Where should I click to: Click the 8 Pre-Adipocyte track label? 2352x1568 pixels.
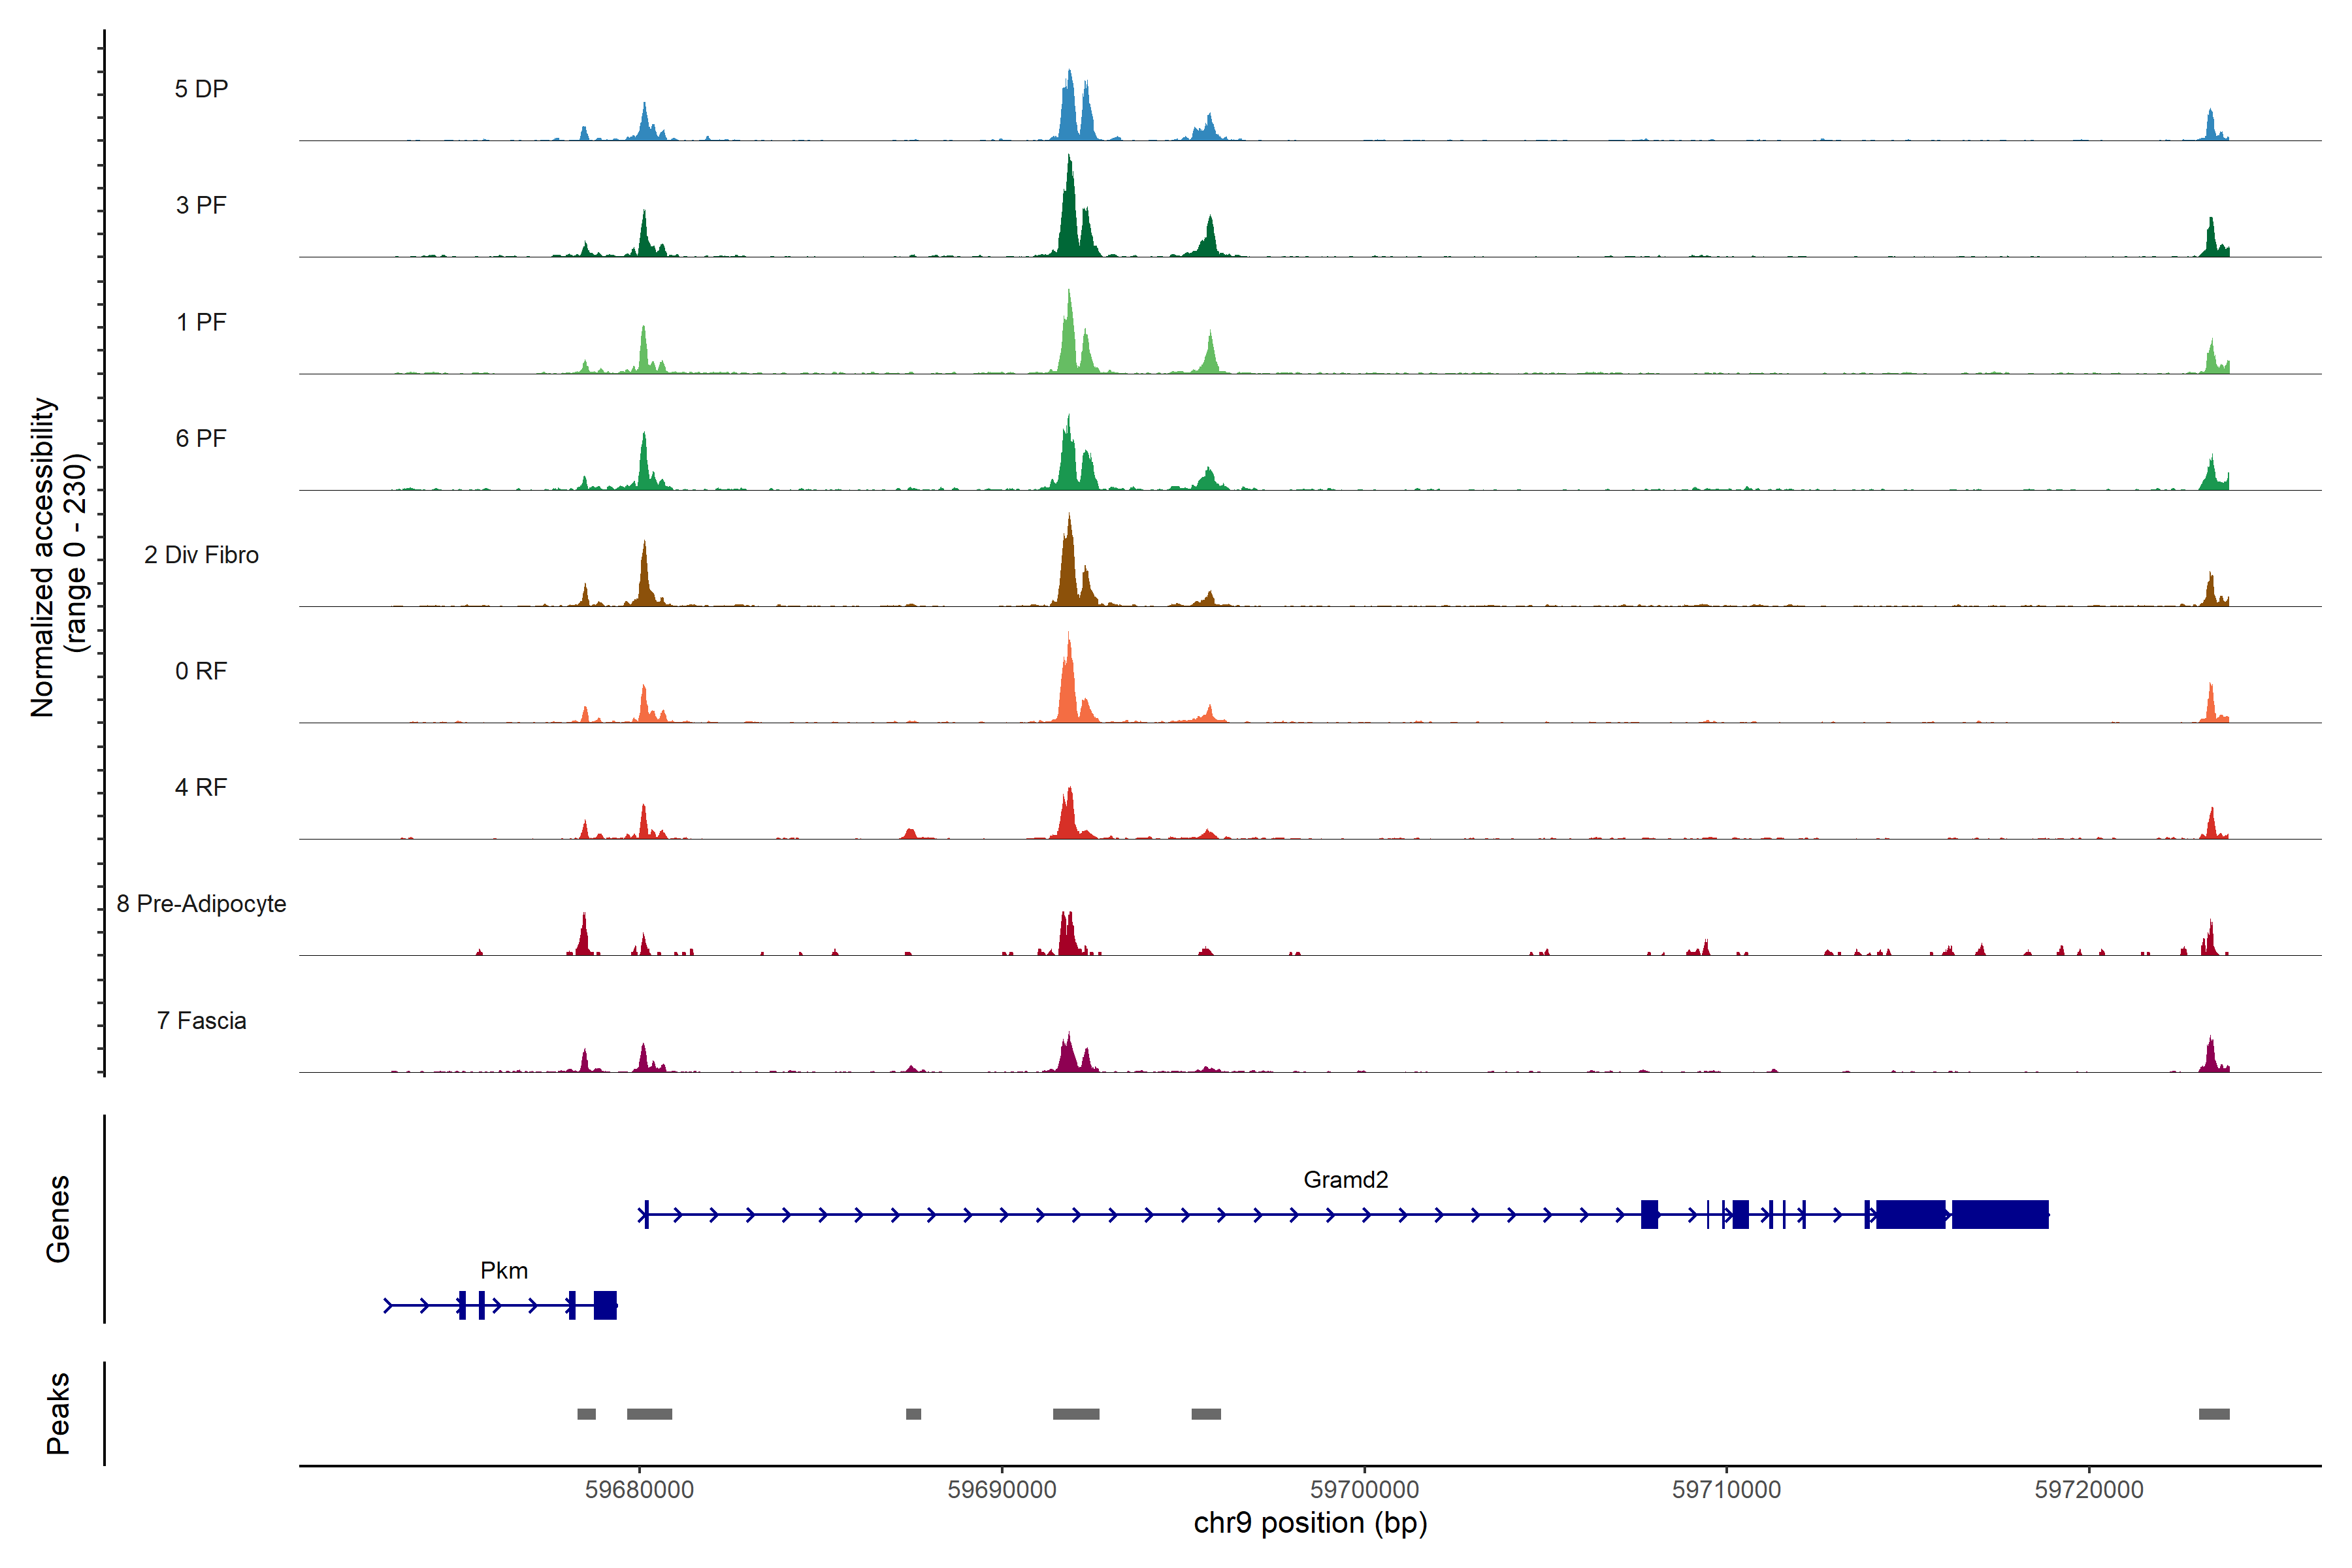(201, 904)
